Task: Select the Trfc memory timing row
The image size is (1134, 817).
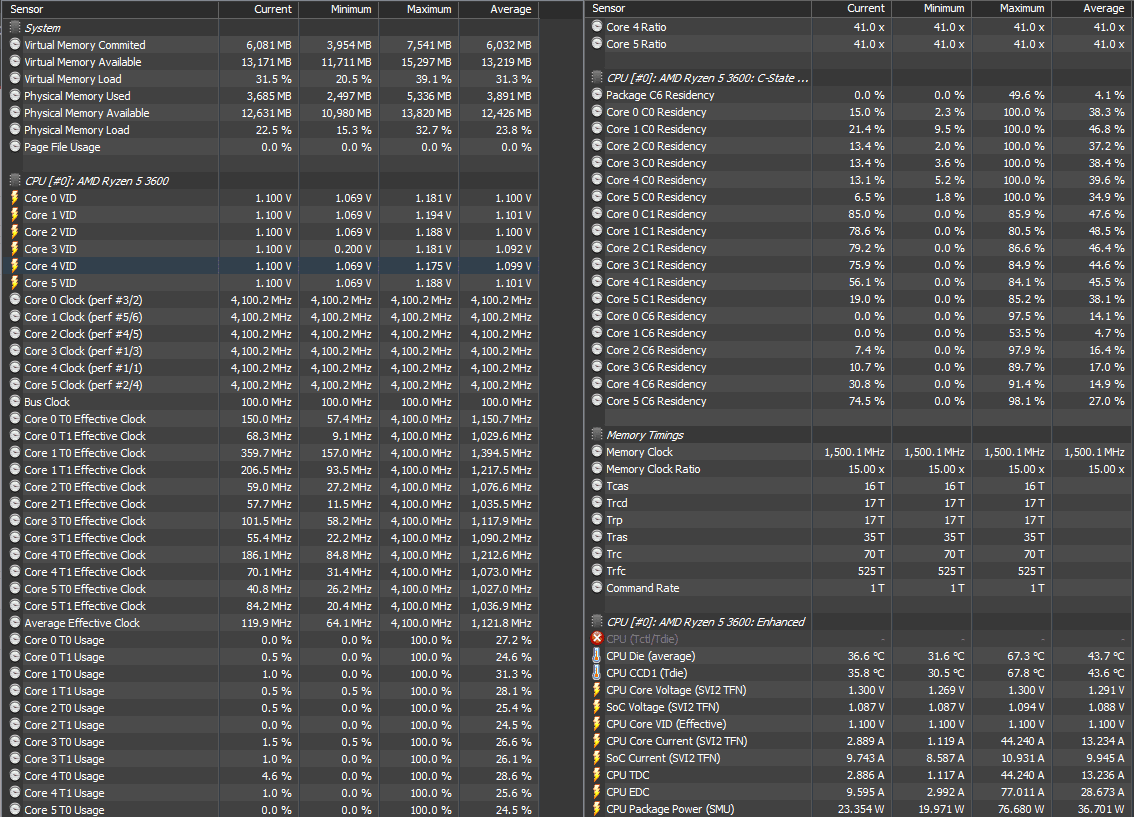Action: point(858,570)
